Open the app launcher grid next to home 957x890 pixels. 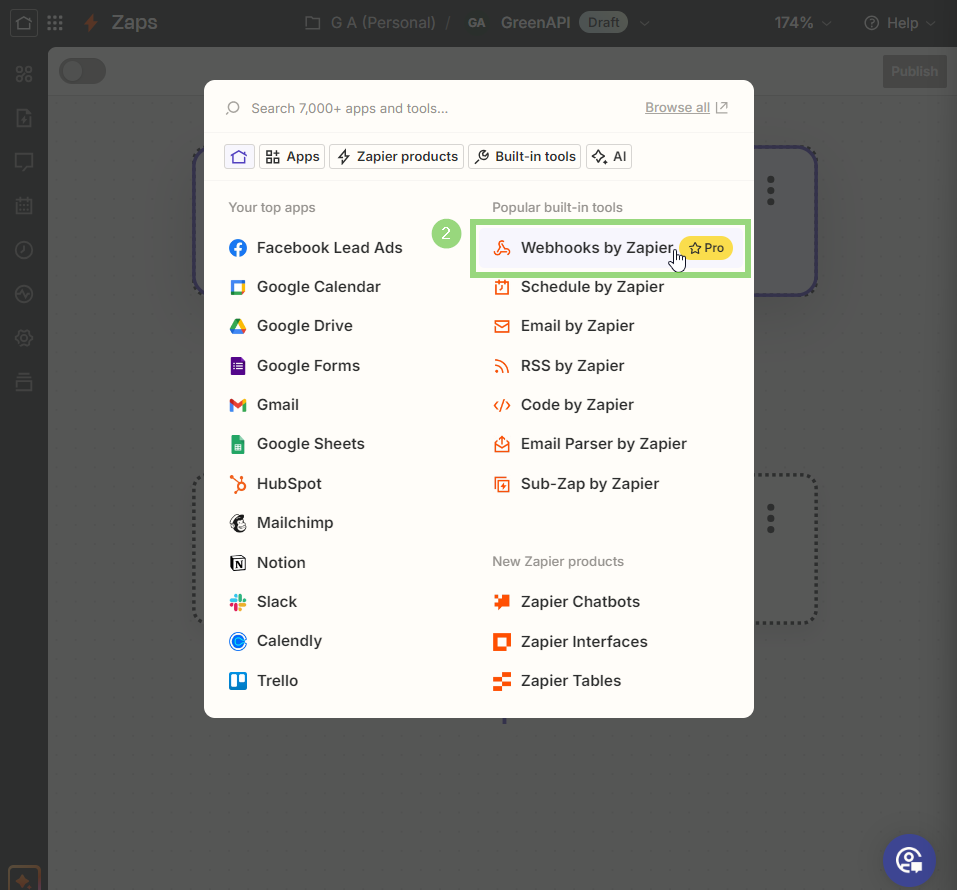click(x=55, y=22)
